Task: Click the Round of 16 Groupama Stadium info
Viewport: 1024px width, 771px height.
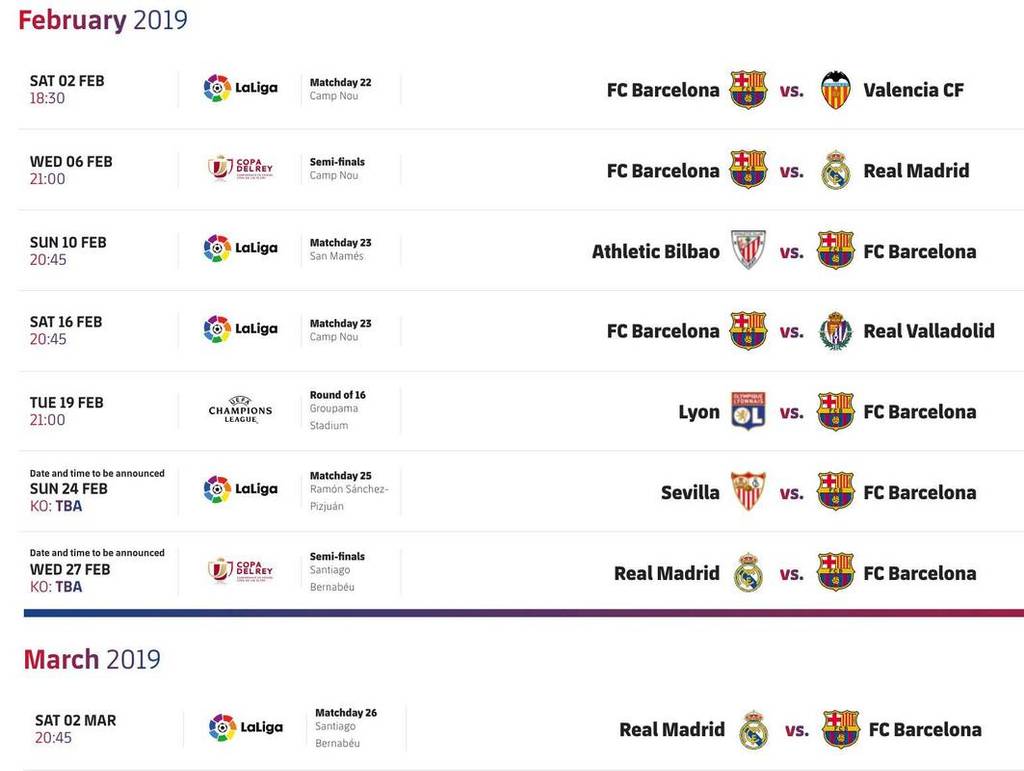Action: 338,410
